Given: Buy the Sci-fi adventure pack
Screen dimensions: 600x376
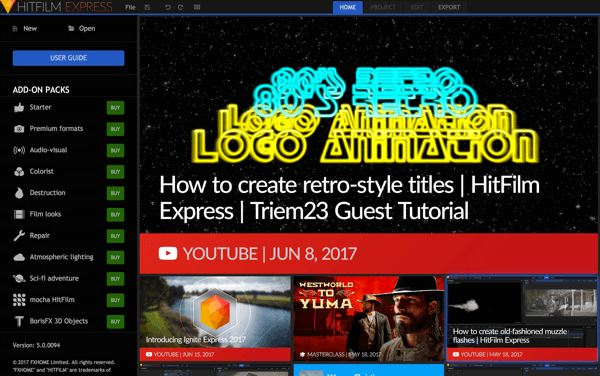Looking at the screenshot, I should [115, 279].
